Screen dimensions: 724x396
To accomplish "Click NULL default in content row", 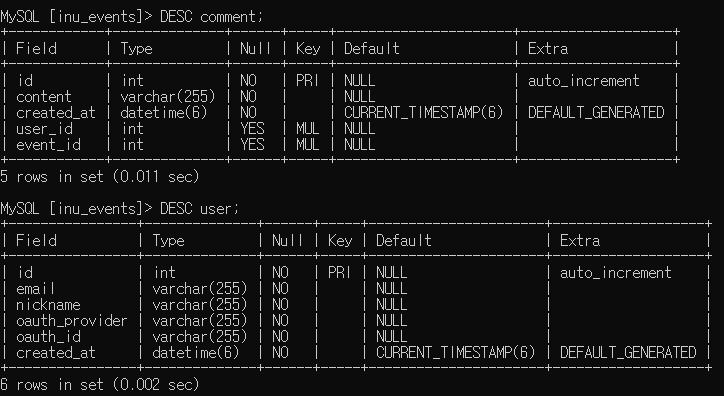I will (x=360, y=97).
